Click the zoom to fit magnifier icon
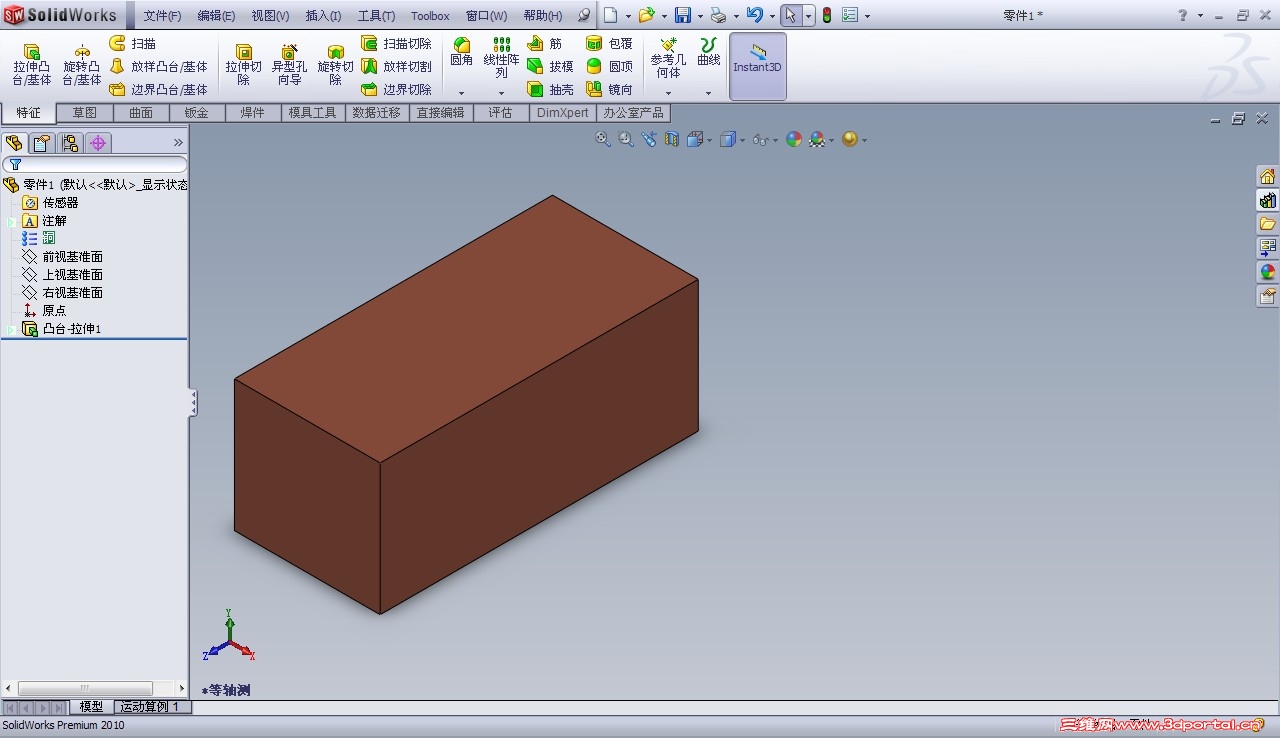Image resolution: width=1280 pixels, height=738 pixels. [603, 139]
